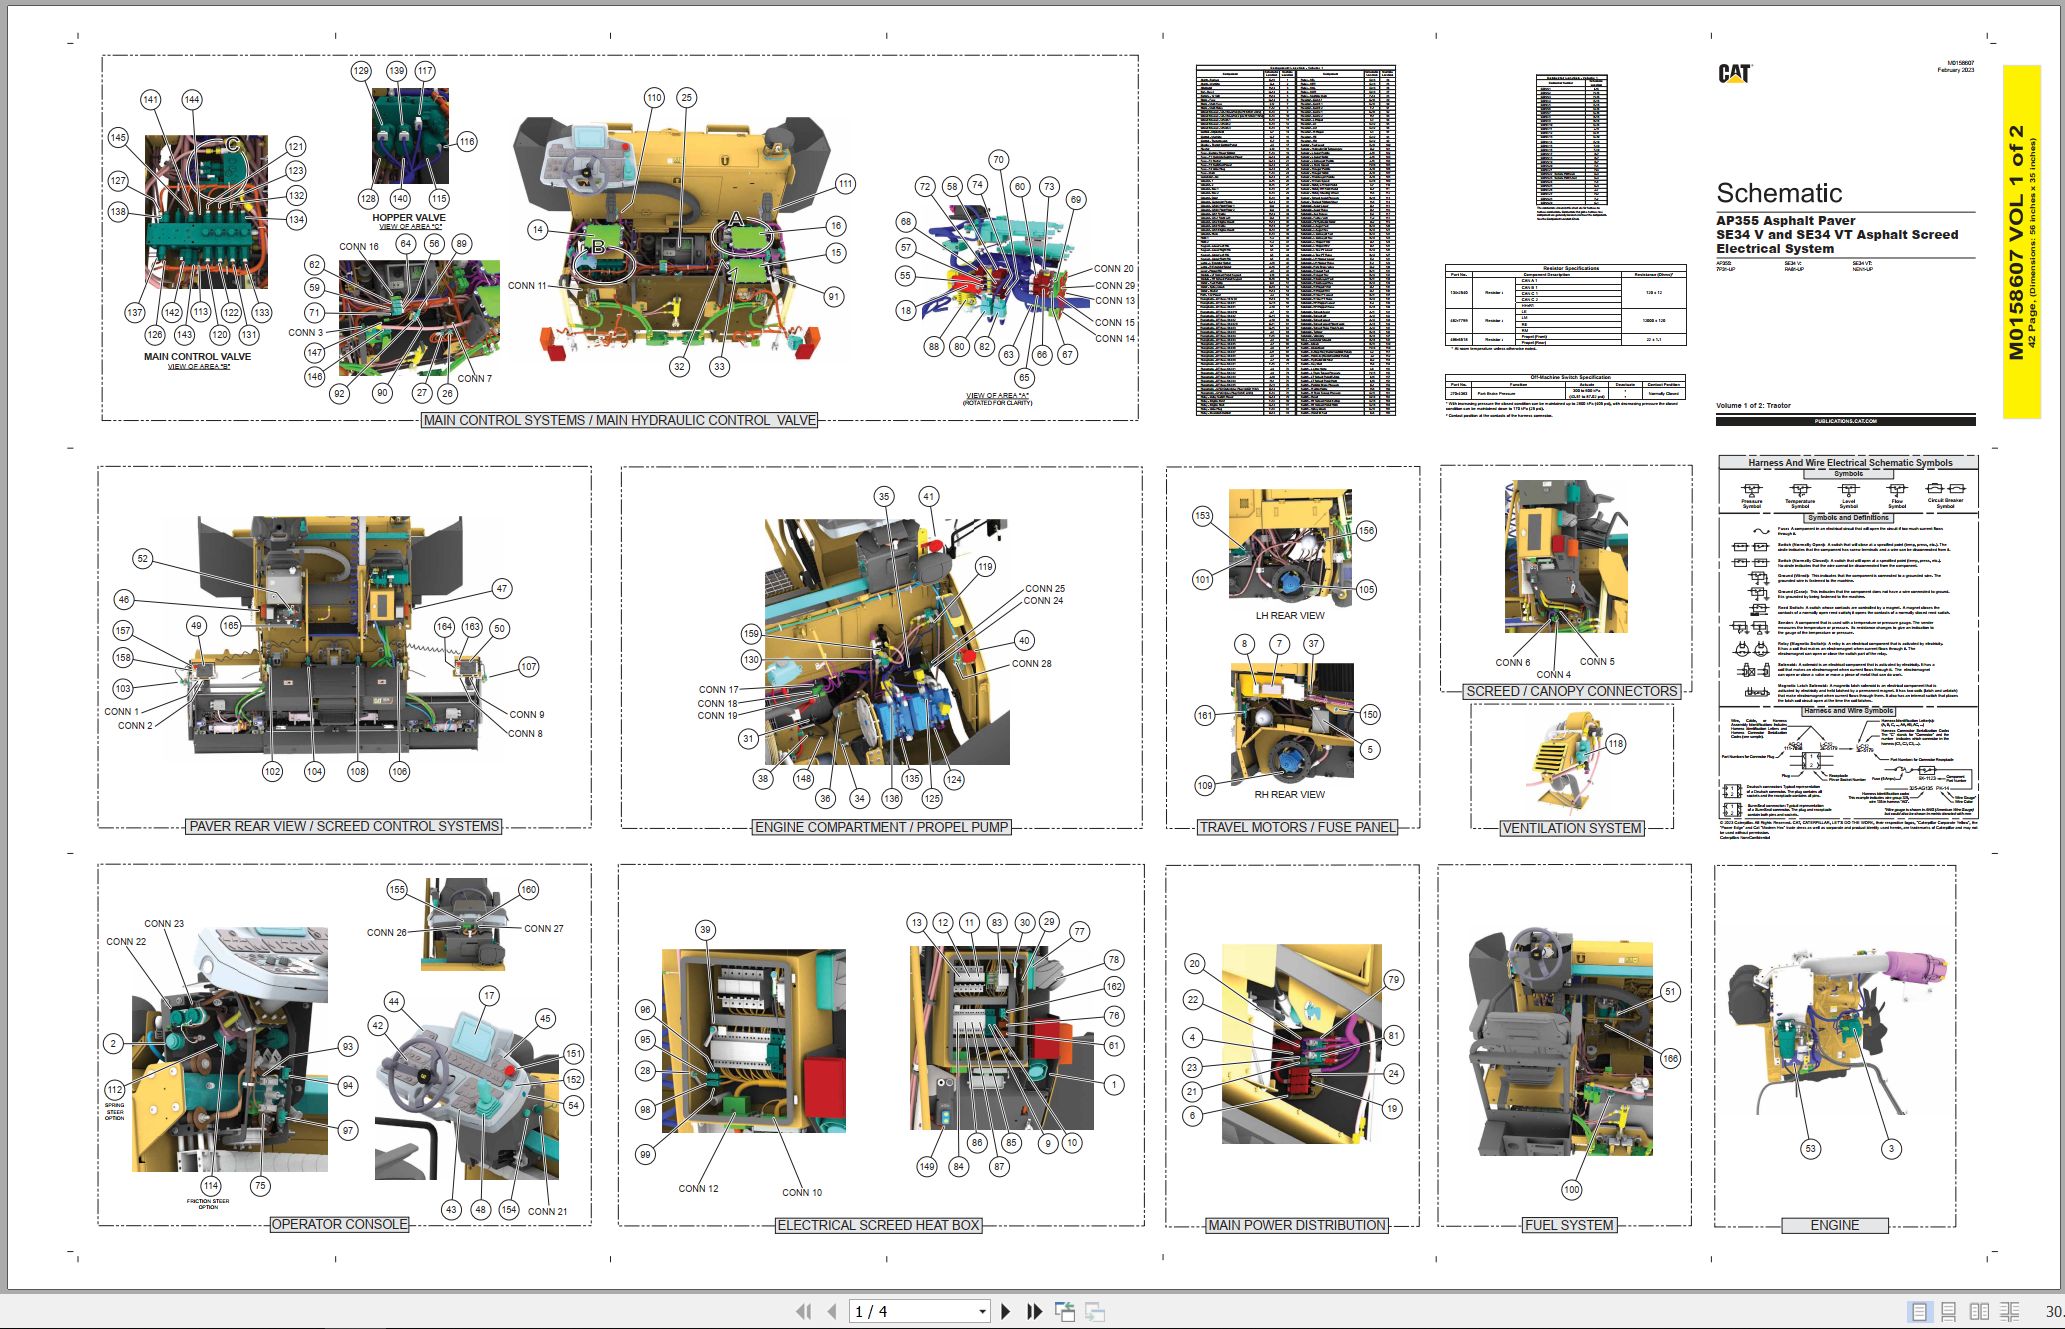Select the ENGINE section label
The image size is (2065, 1329).
pyautogui.click(x=1835, y=1225)
